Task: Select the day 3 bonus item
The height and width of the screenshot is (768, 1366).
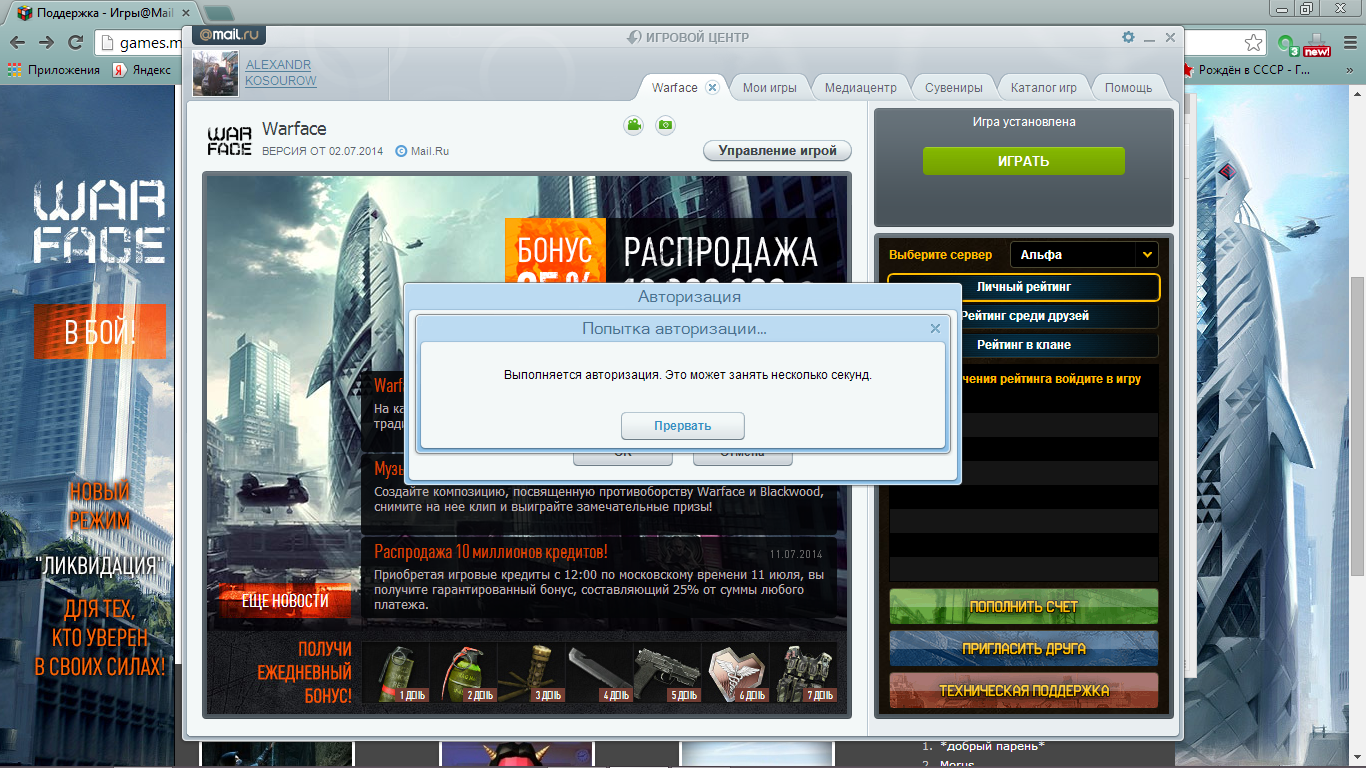Action: point(531,671)
